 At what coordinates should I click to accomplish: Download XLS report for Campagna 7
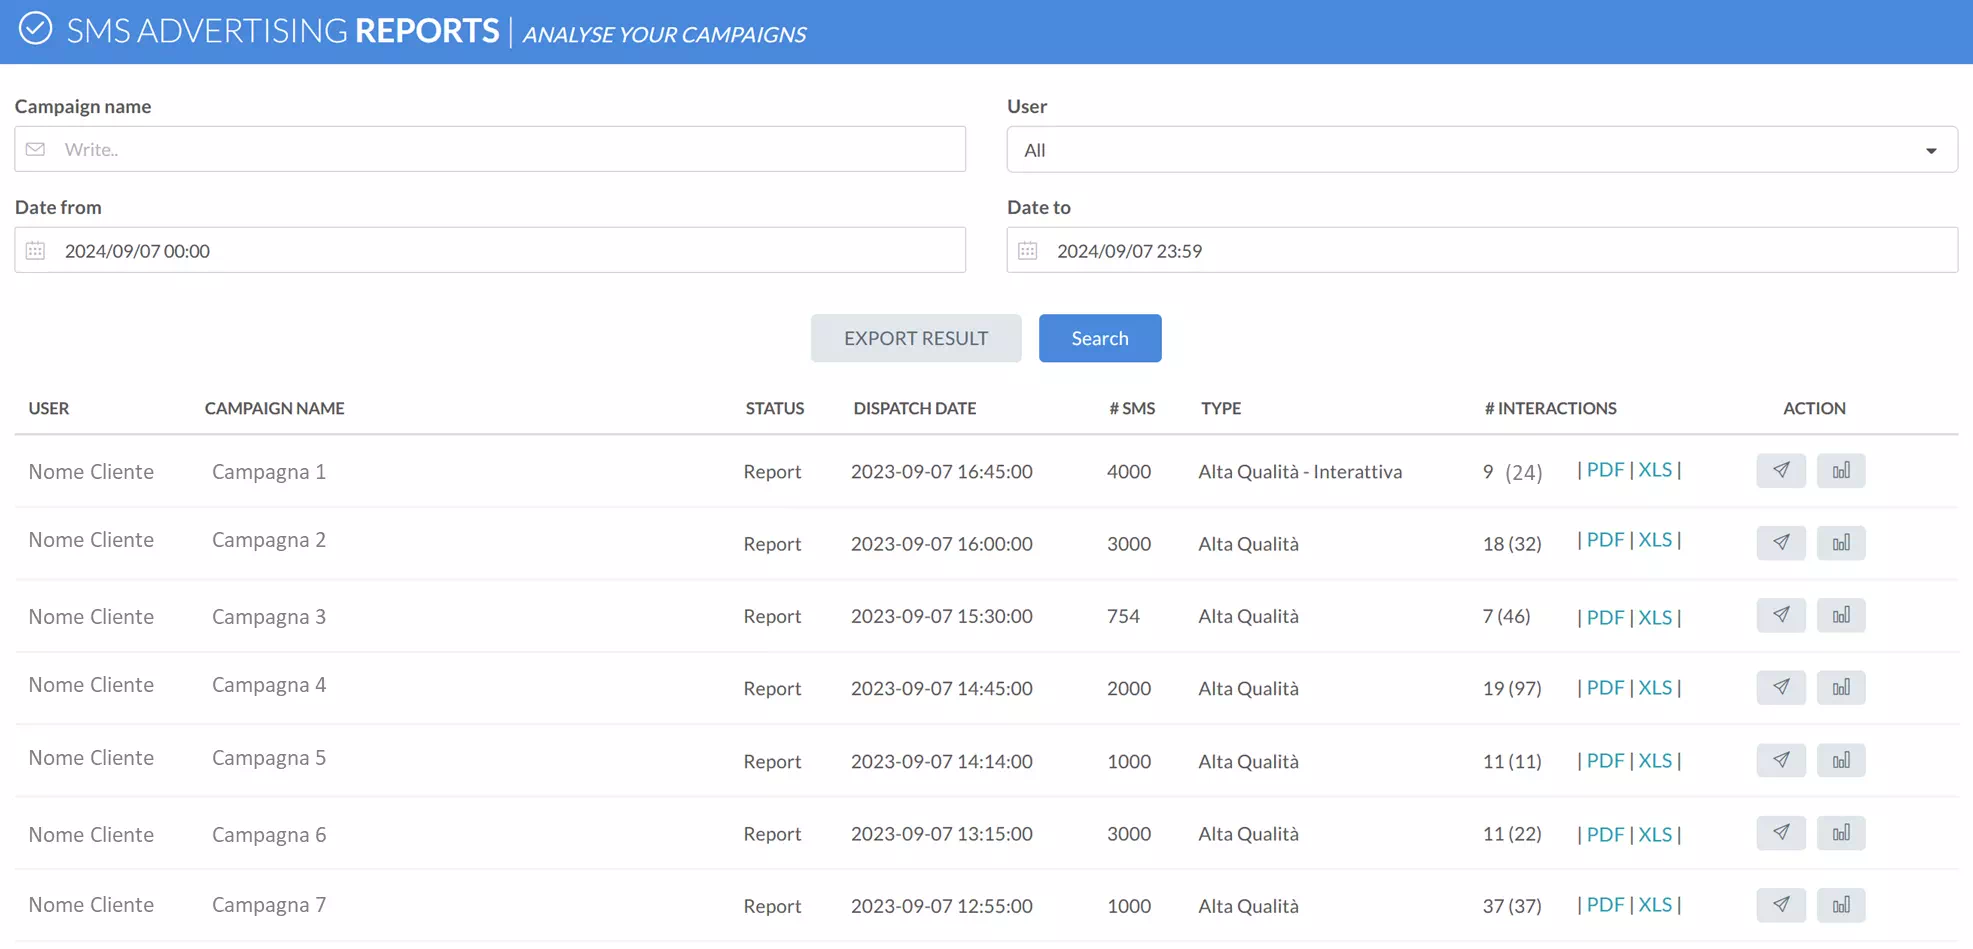click(1655, 904)
